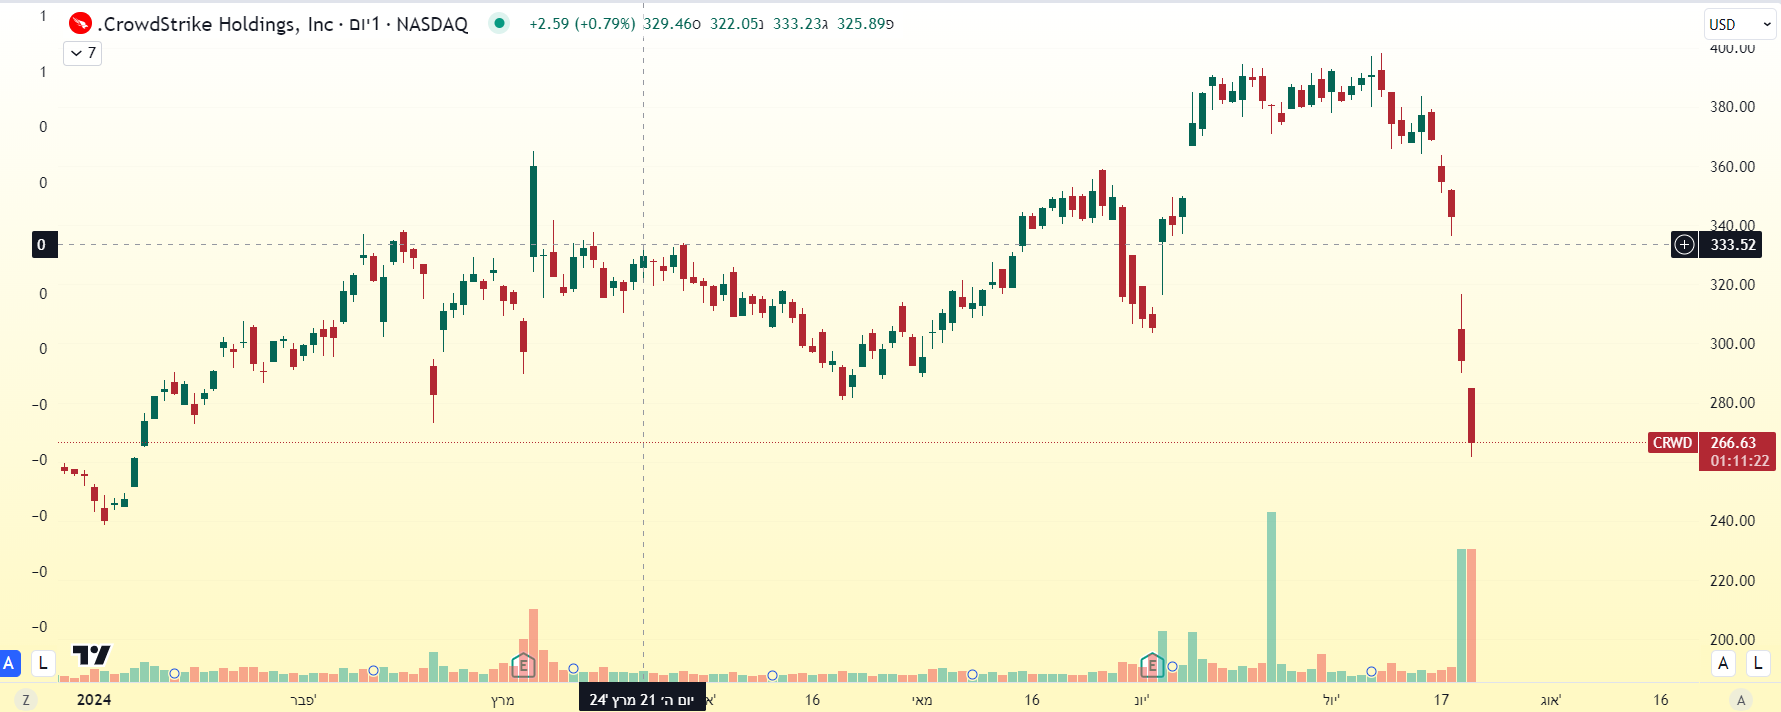
Task: Click the black date tooltip for 21 מרץ '24
Action: point(642,699)
